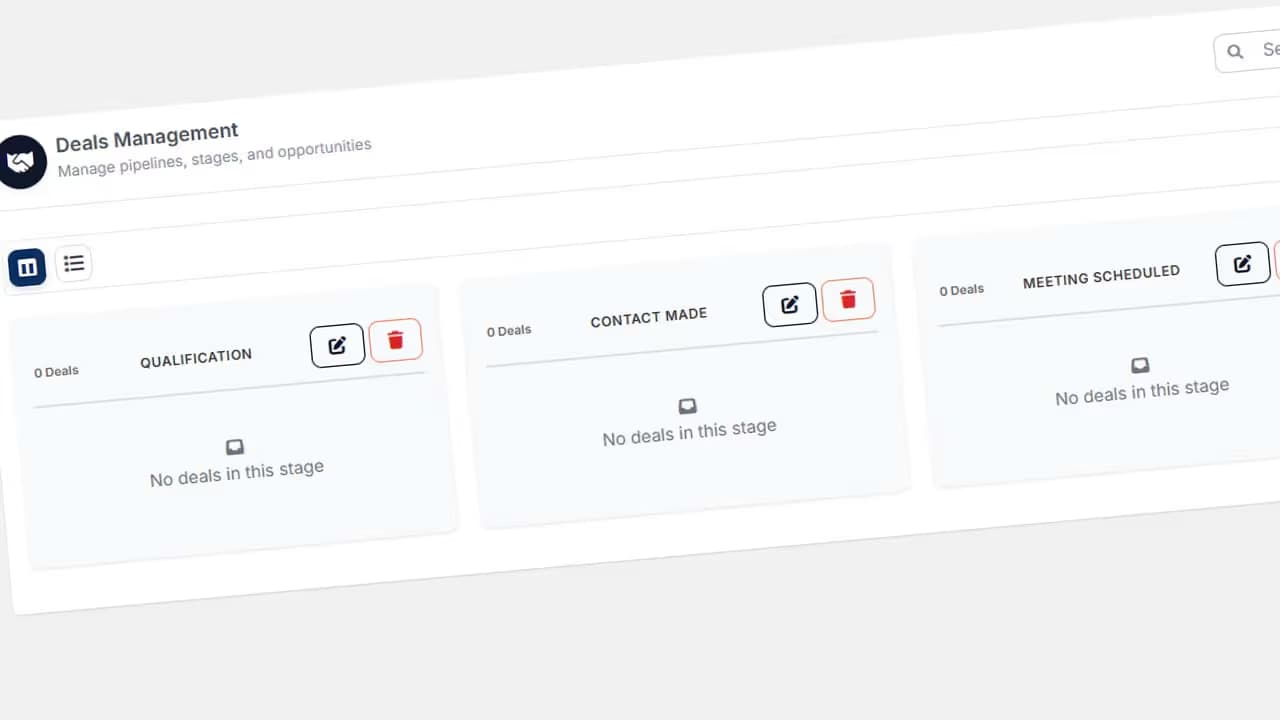Click the handshake Deals Management logo icon
The height and width of the screenshot is (720, 1280).
pyautogui.click(x=22, y=160)
